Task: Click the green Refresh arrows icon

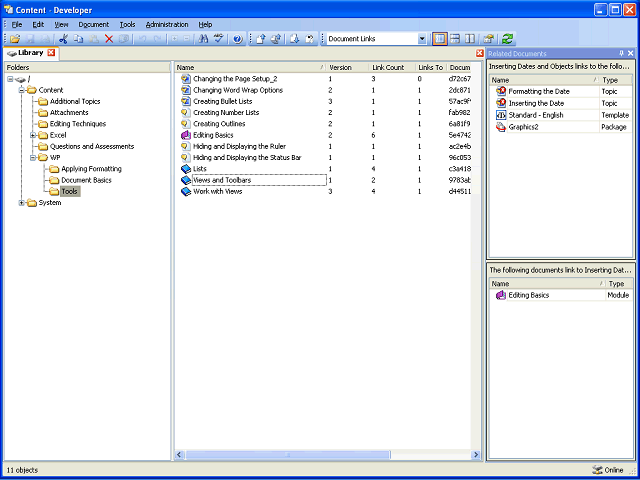Action: click(507, 39)
